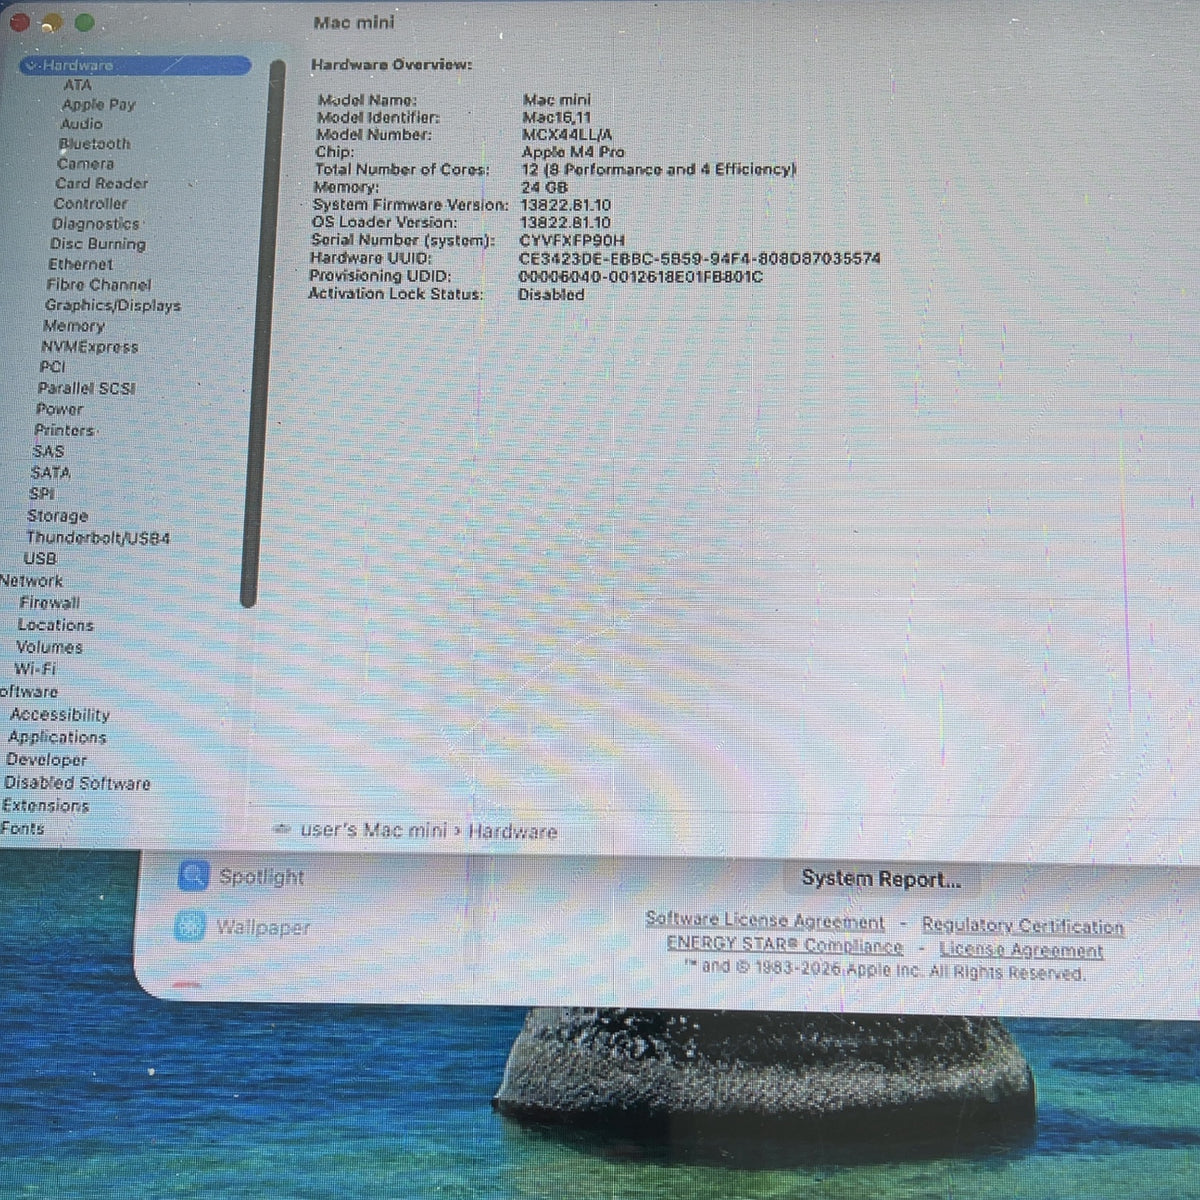Click the green zoom window button

point(84,22)
